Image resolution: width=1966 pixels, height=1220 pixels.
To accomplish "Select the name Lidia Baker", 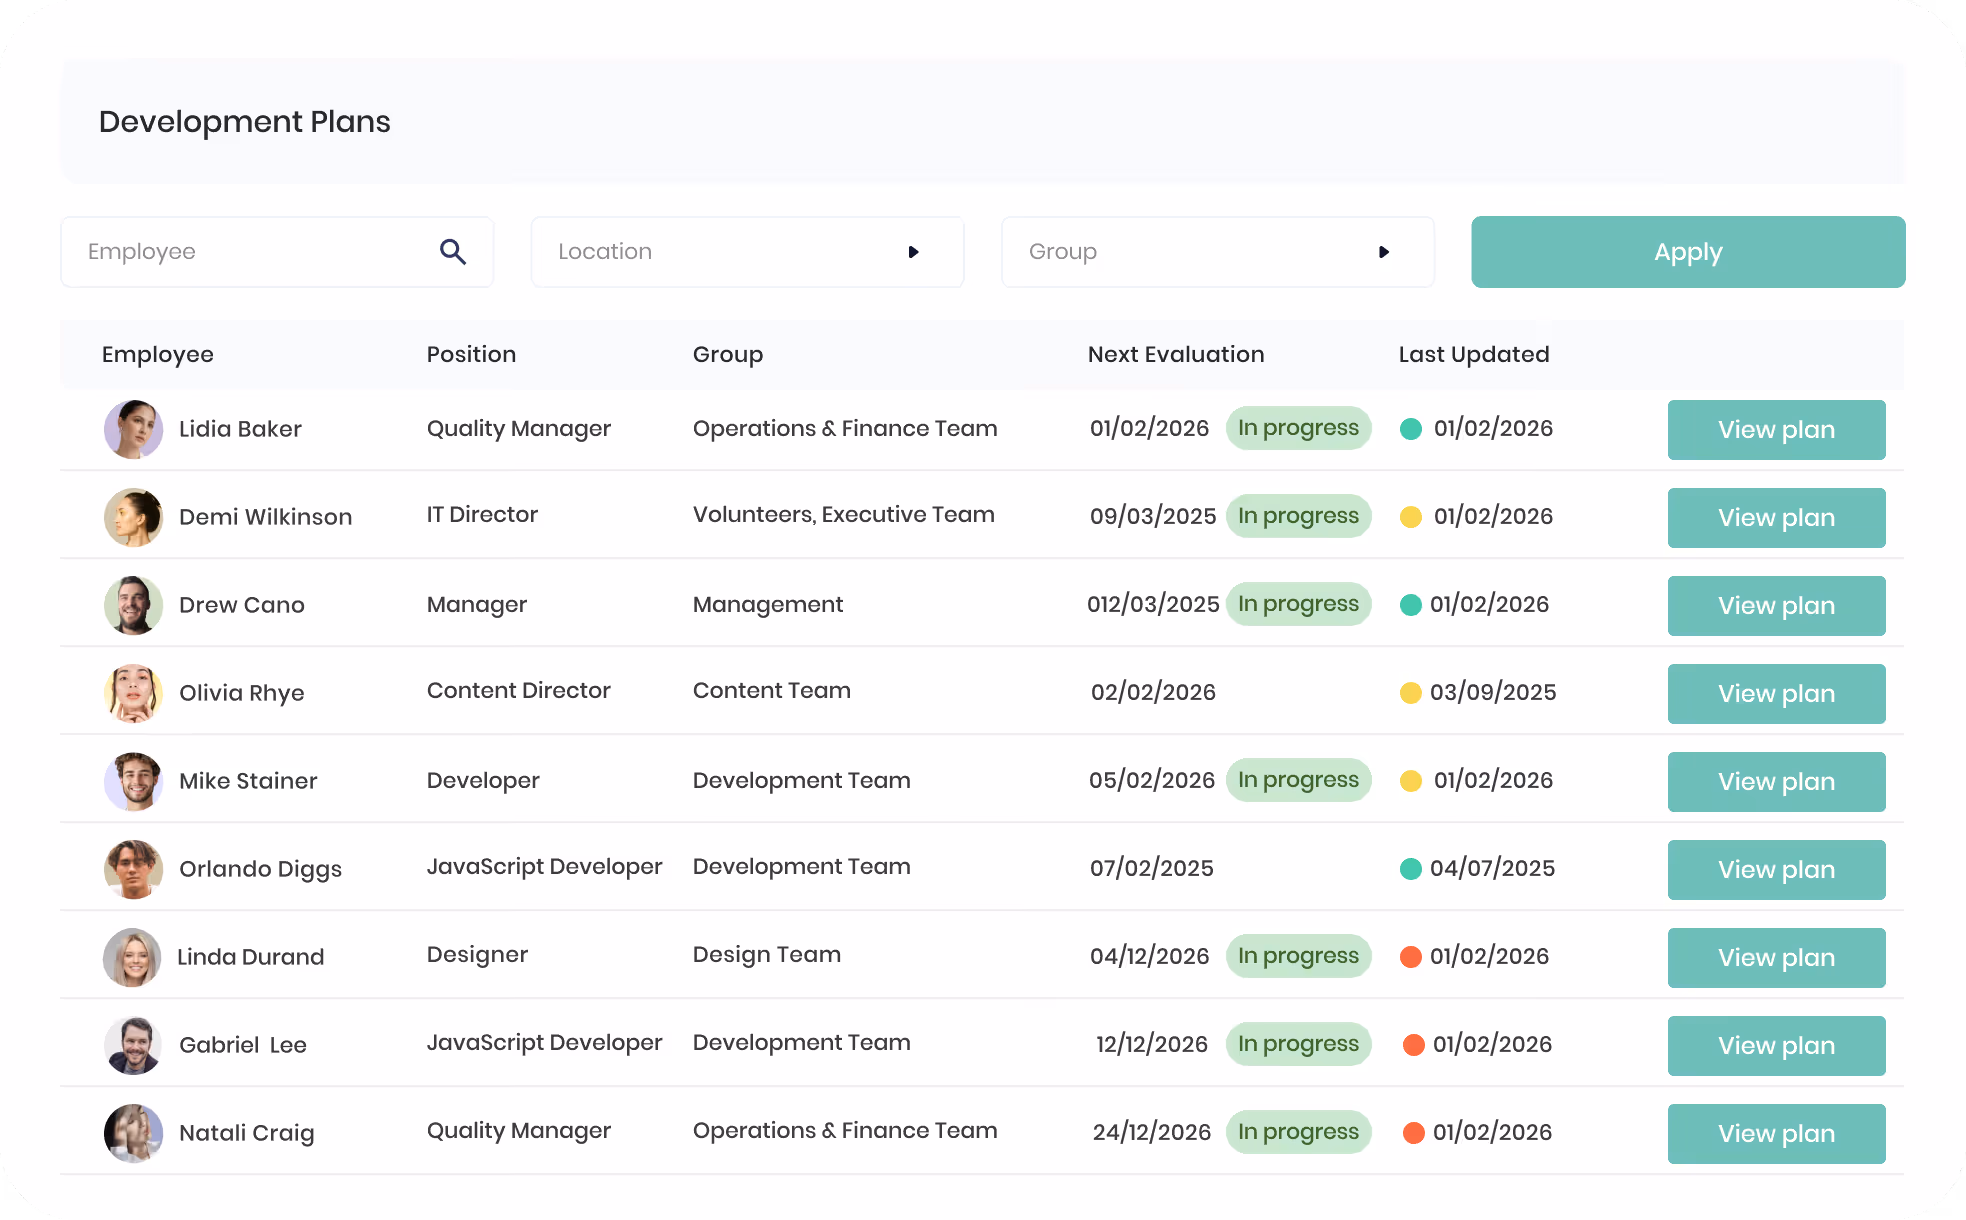I will (240, 429).
